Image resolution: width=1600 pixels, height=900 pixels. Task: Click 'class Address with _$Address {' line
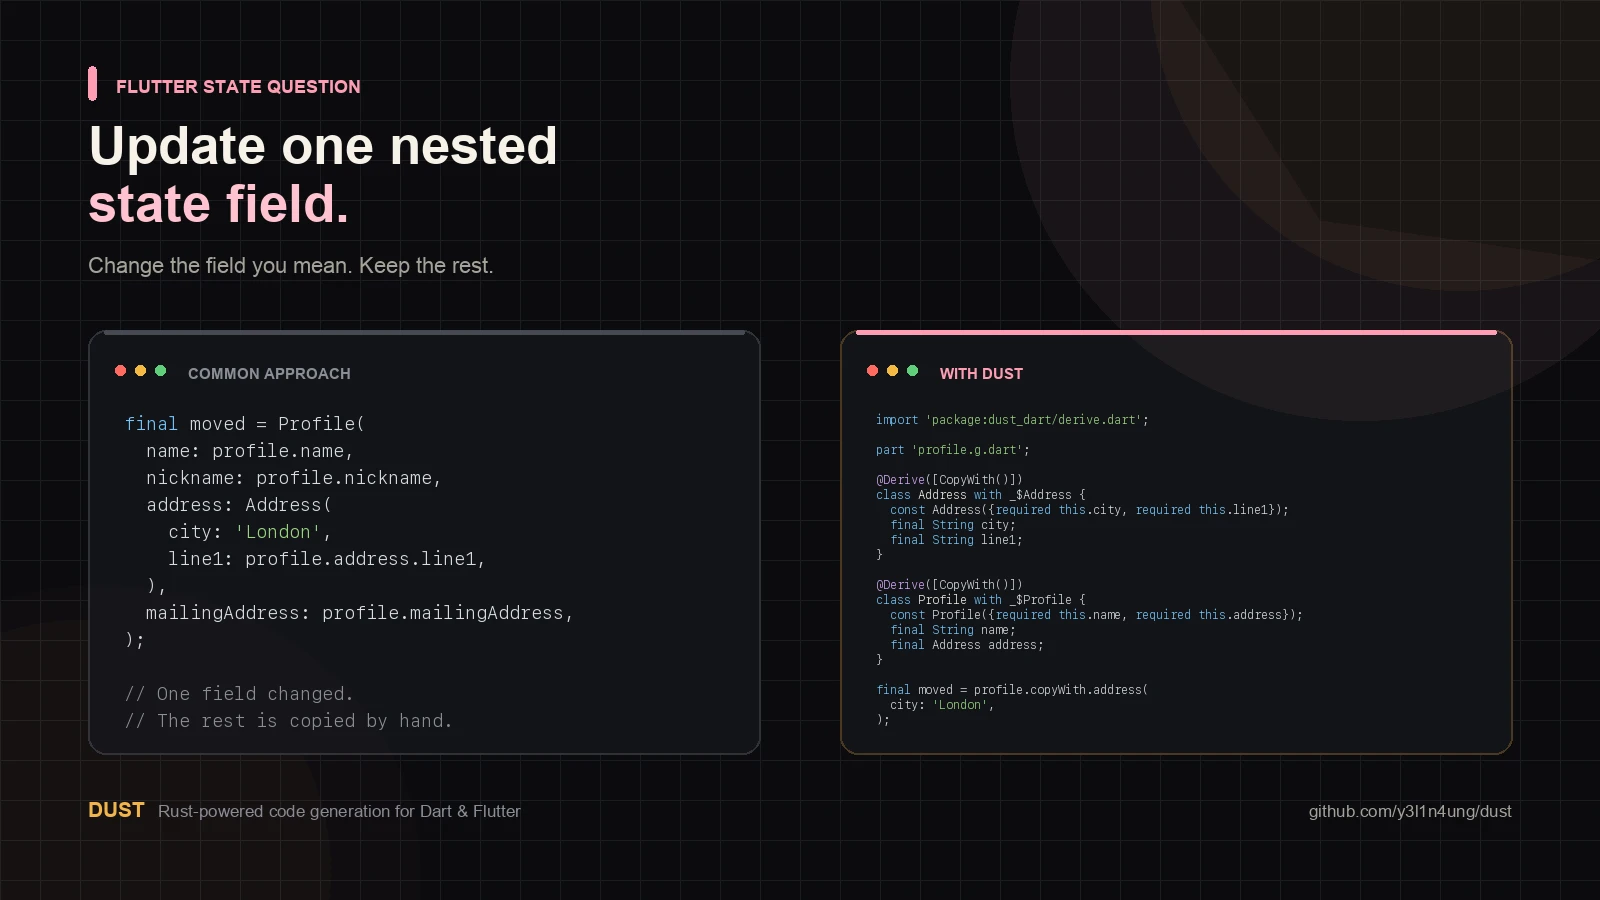coord(981,495)
